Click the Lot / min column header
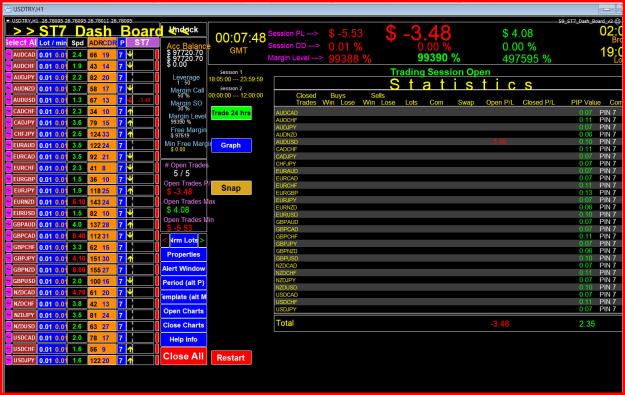 click(x=52, y=43)
